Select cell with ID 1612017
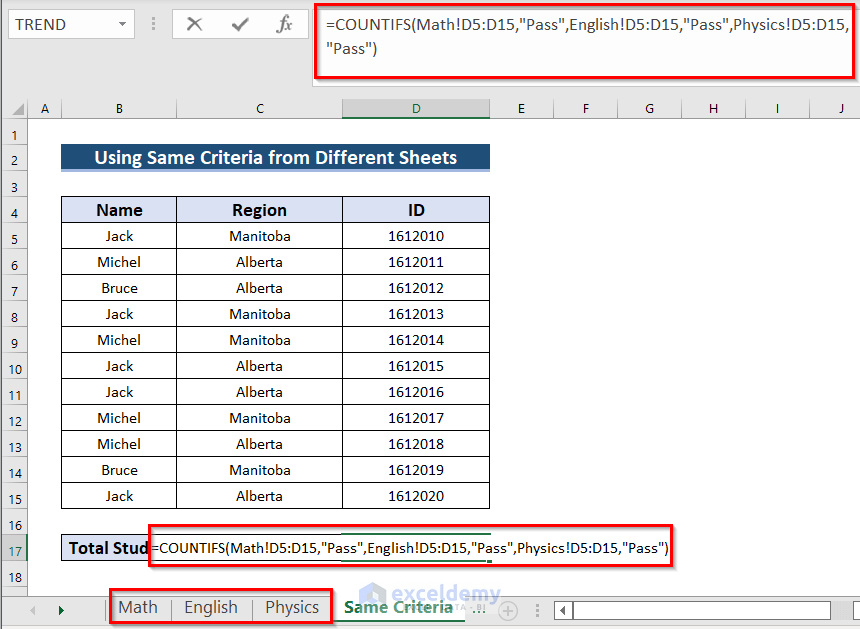The width and height of the screenshot is (860, 629). tap(416, 418)
